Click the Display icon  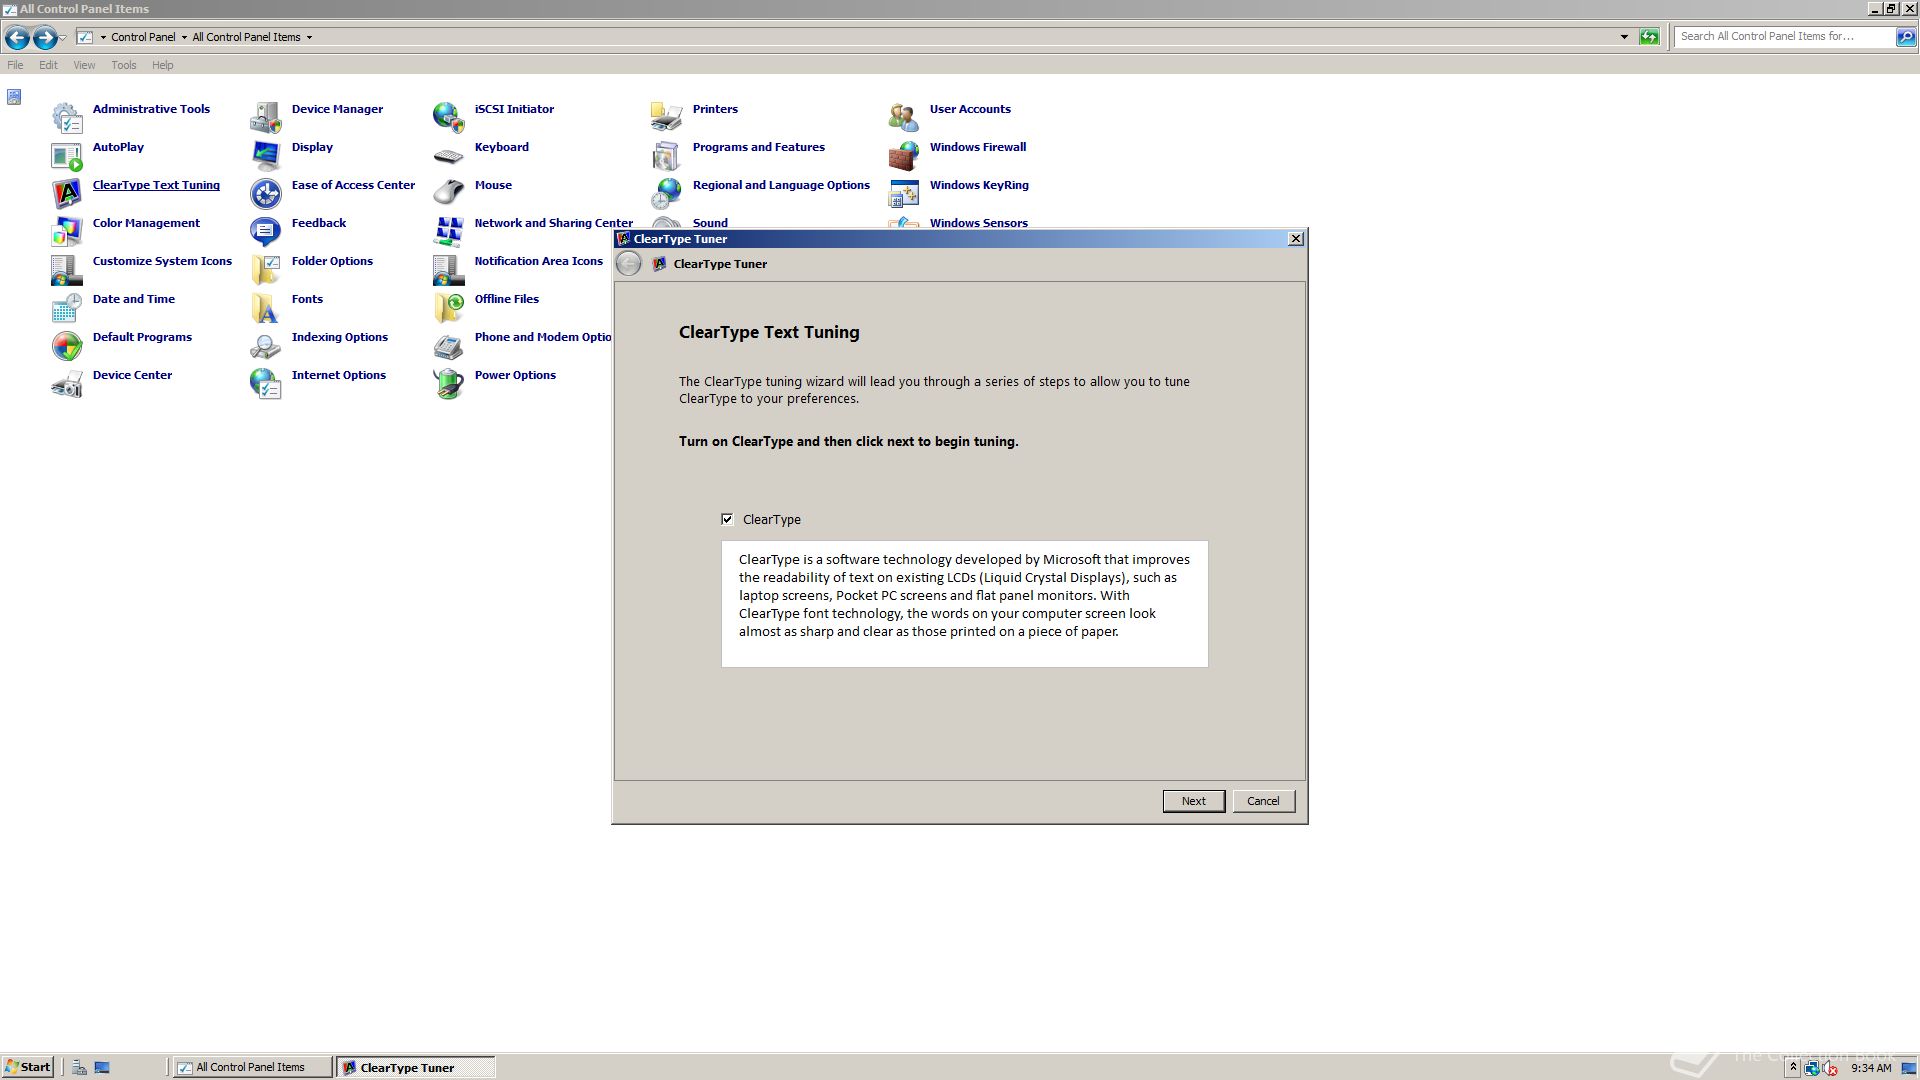tap(266, 156)
